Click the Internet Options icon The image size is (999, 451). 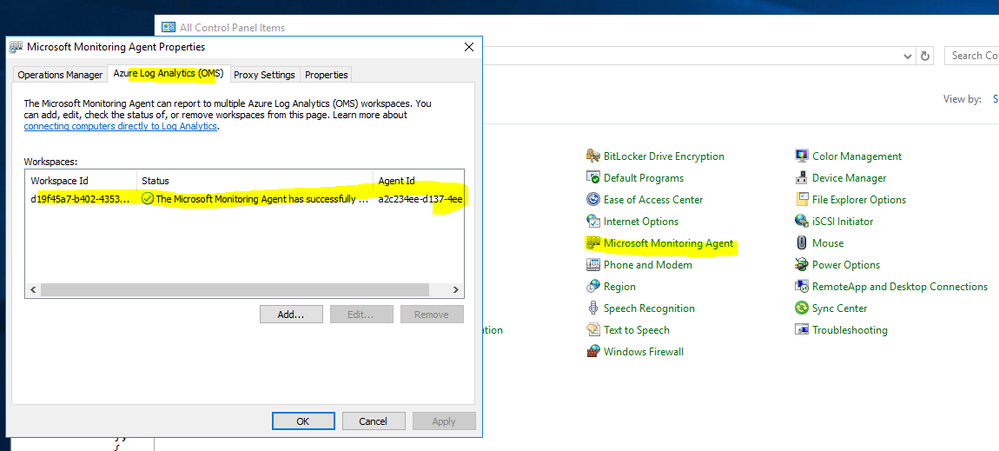tap(593, 221)
